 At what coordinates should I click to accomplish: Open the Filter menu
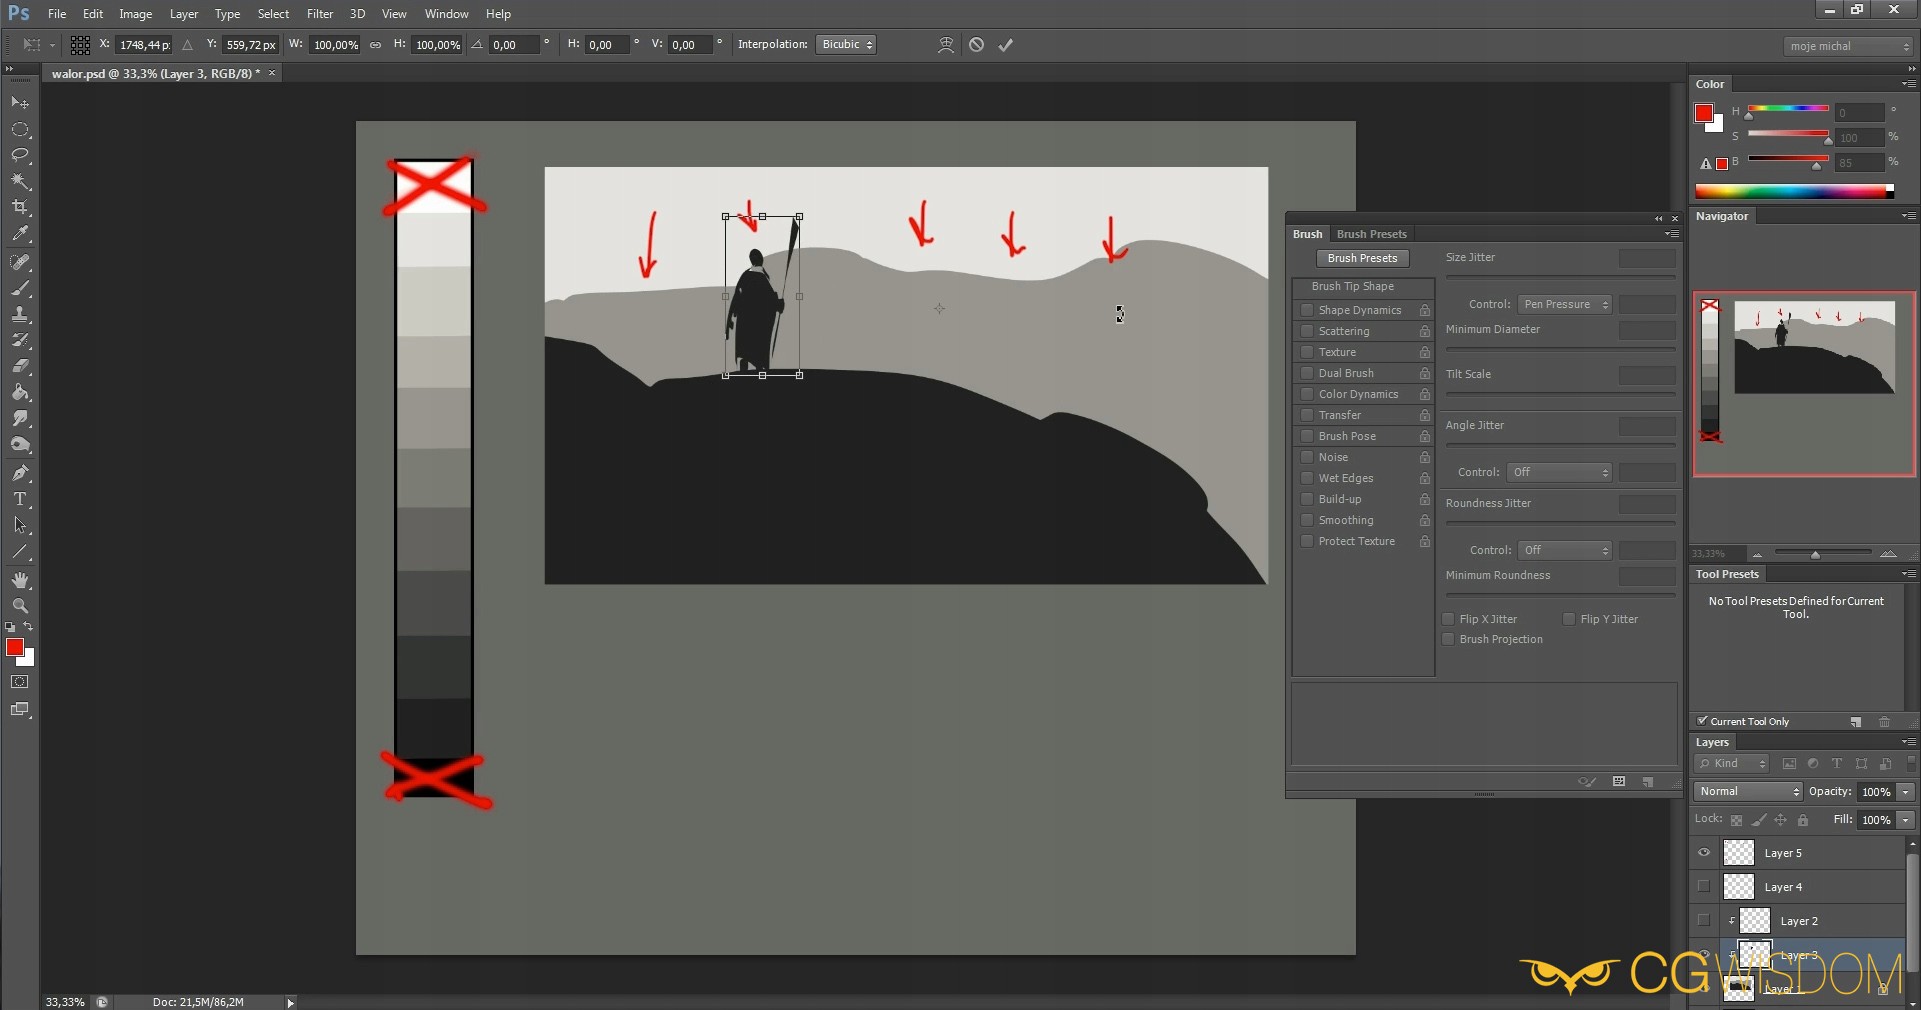320,14
